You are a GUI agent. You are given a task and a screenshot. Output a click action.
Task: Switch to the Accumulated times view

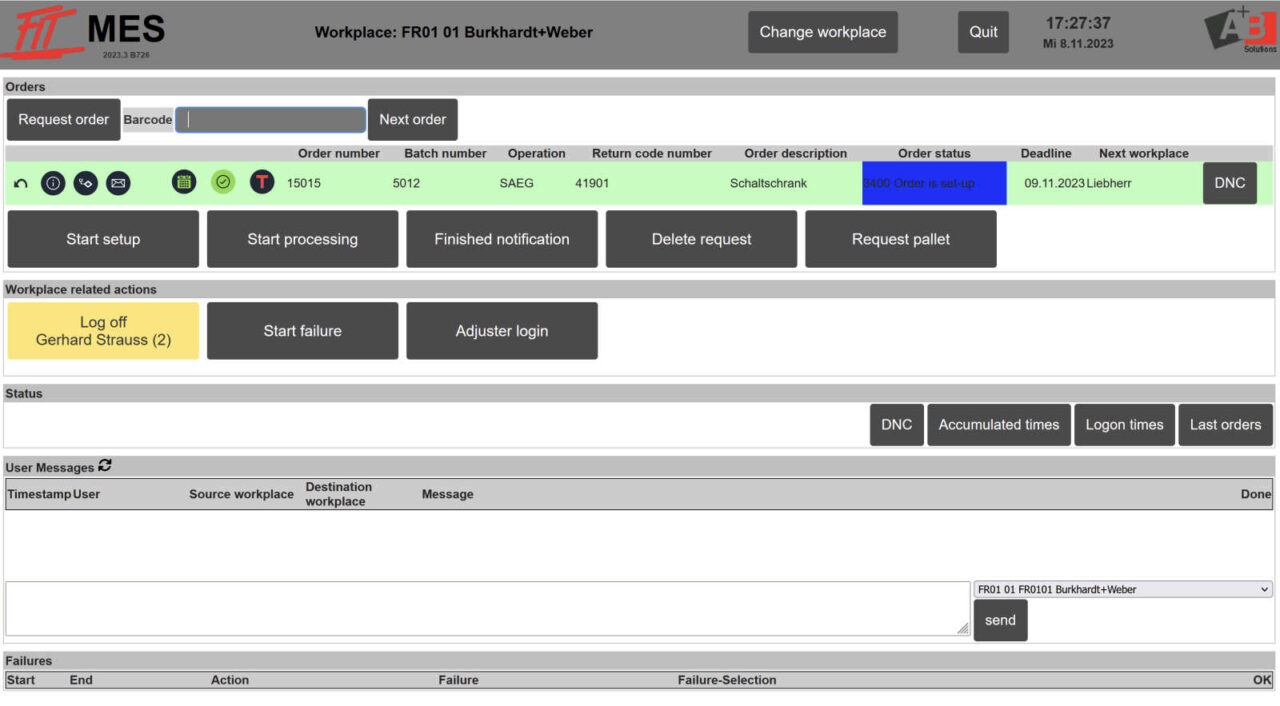pos(998,424)
